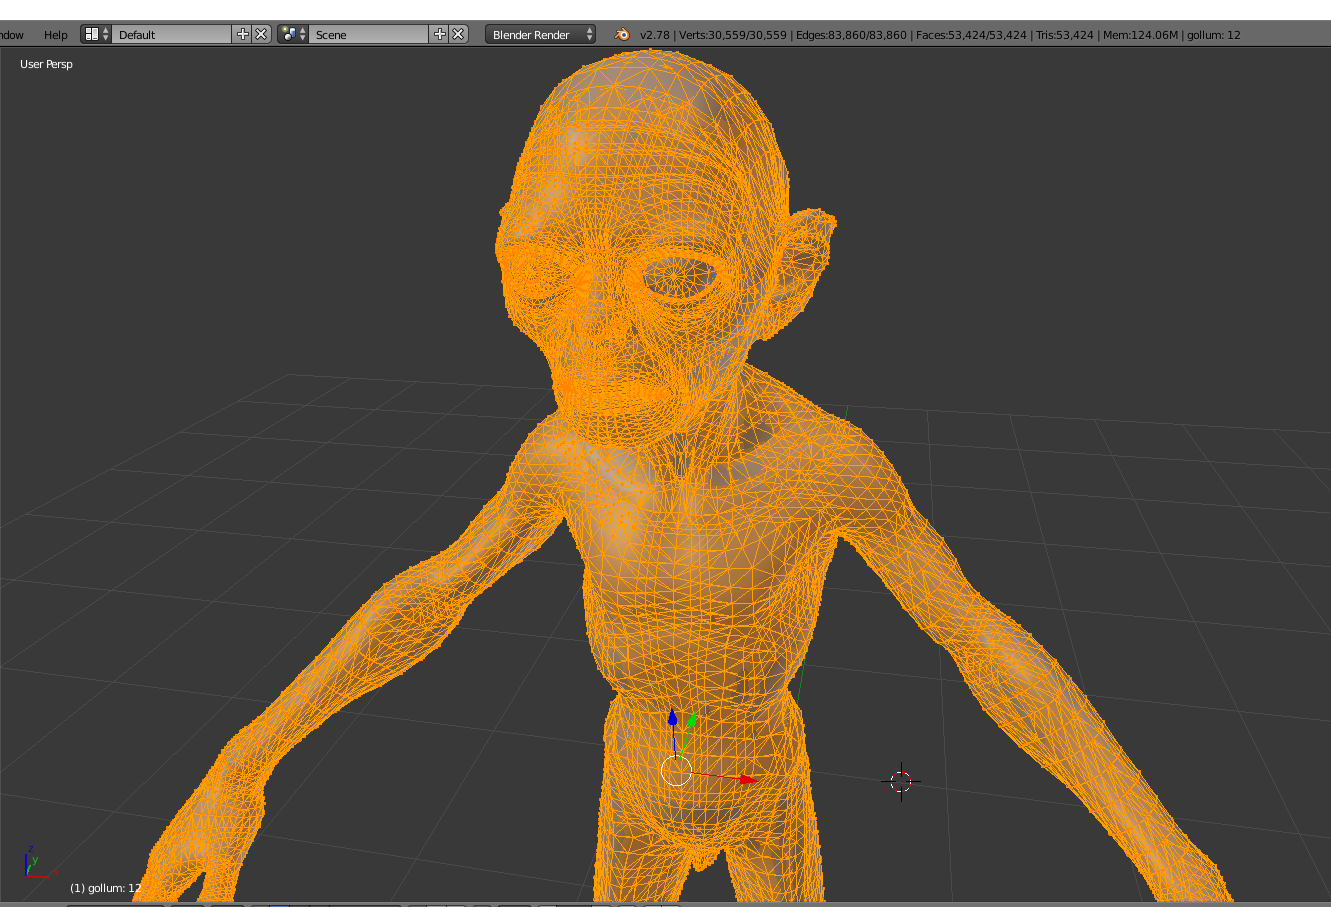The image size is (1331, 907).
Task: Click the Blender logo icon
Action: click(622, 34)
